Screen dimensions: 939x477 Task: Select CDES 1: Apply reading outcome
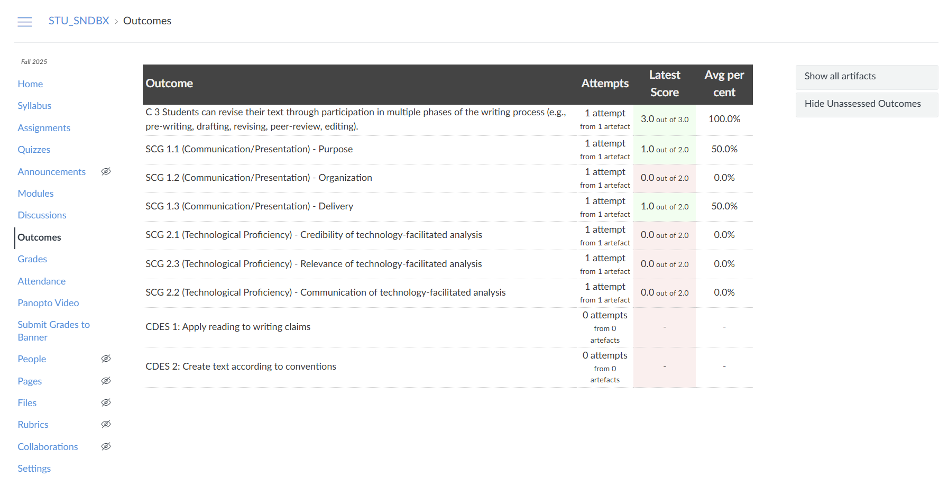(228, 327)
